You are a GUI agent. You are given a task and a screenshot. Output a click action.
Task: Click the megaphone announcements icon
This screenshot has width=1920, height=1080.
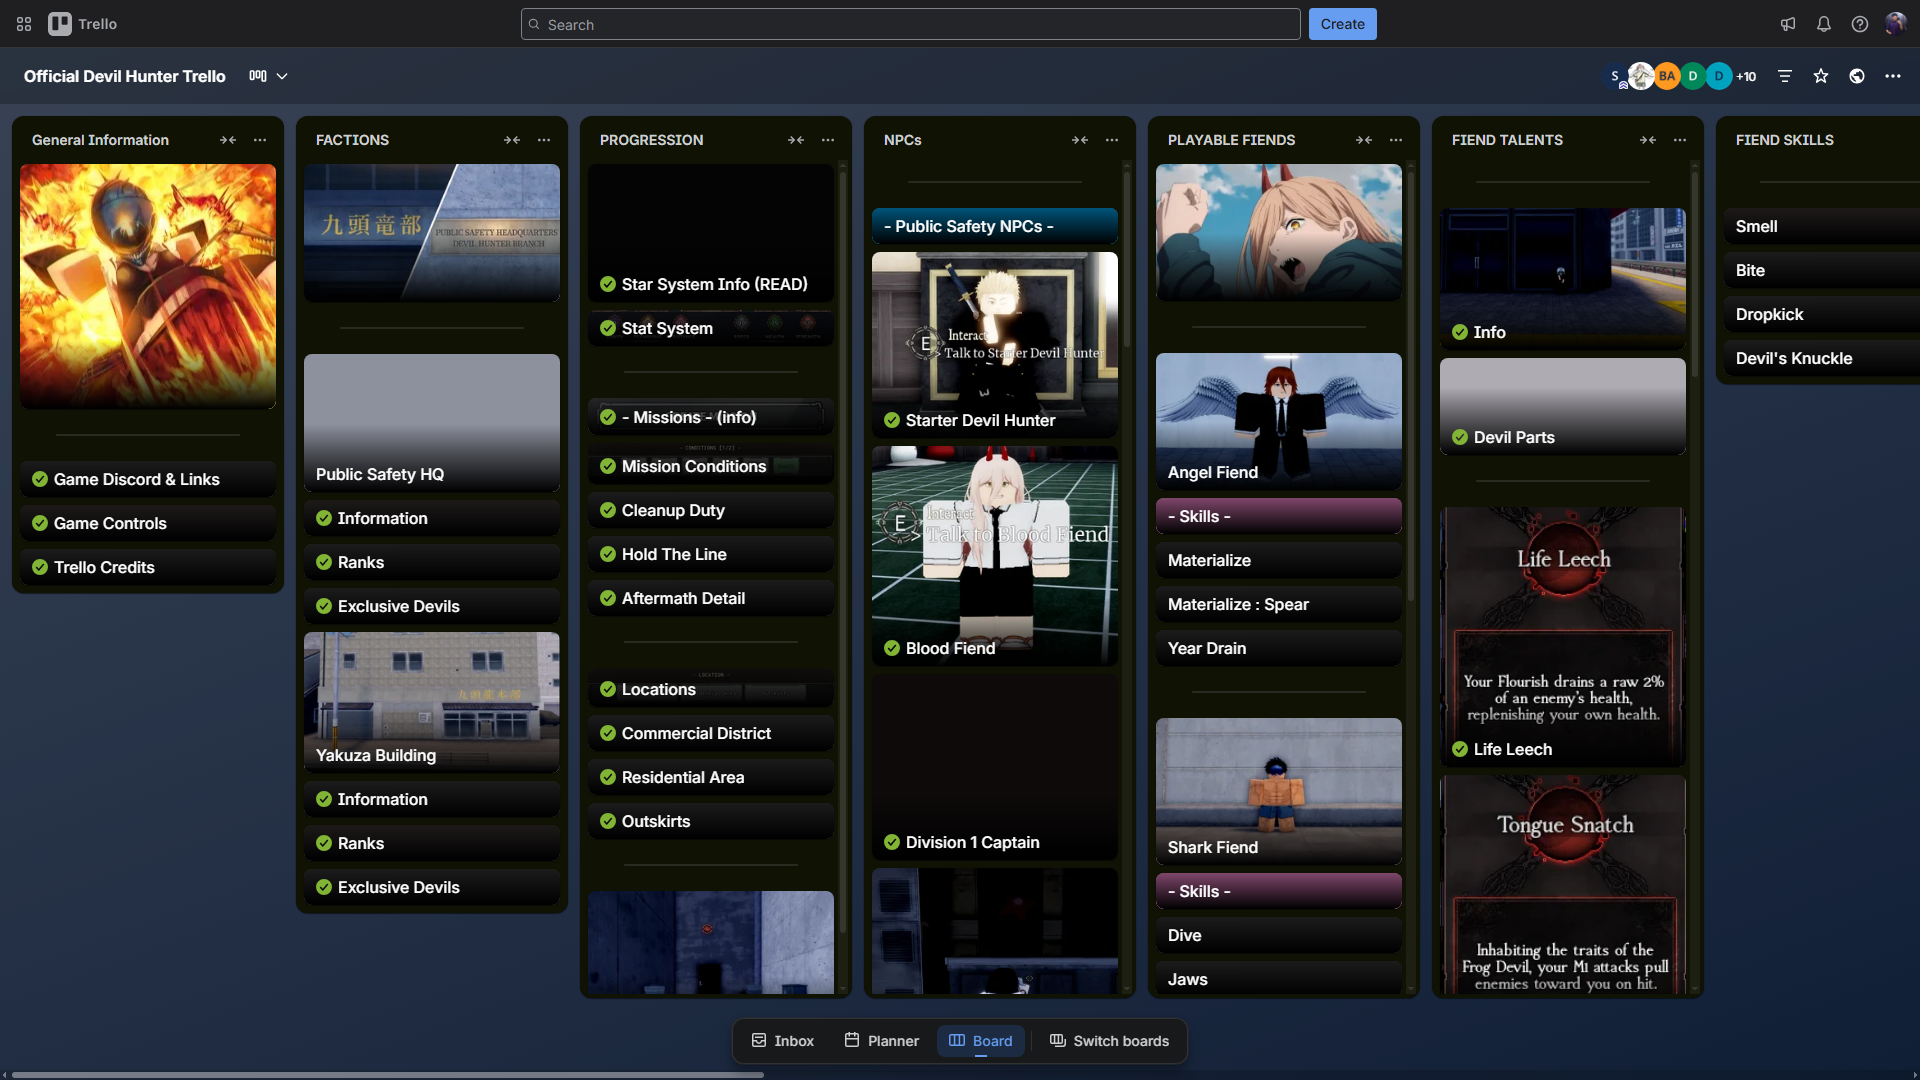[x=1788, y=24]
